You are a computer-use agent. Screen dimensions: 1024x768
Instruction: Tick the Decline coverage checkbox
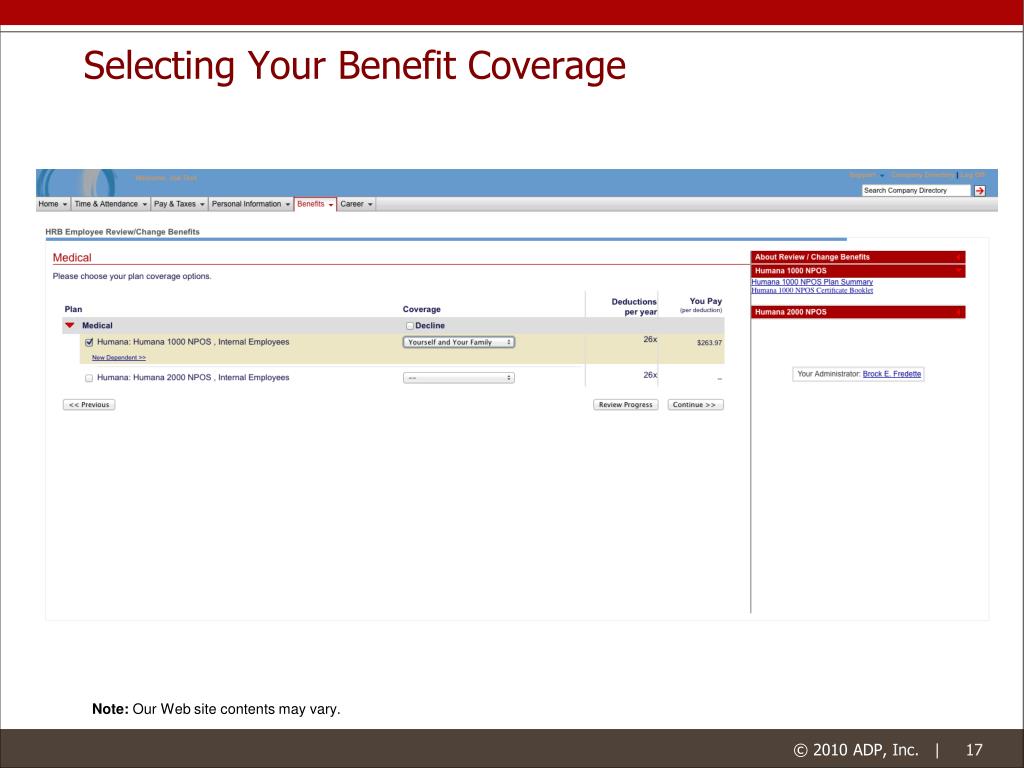click(409, 326)
